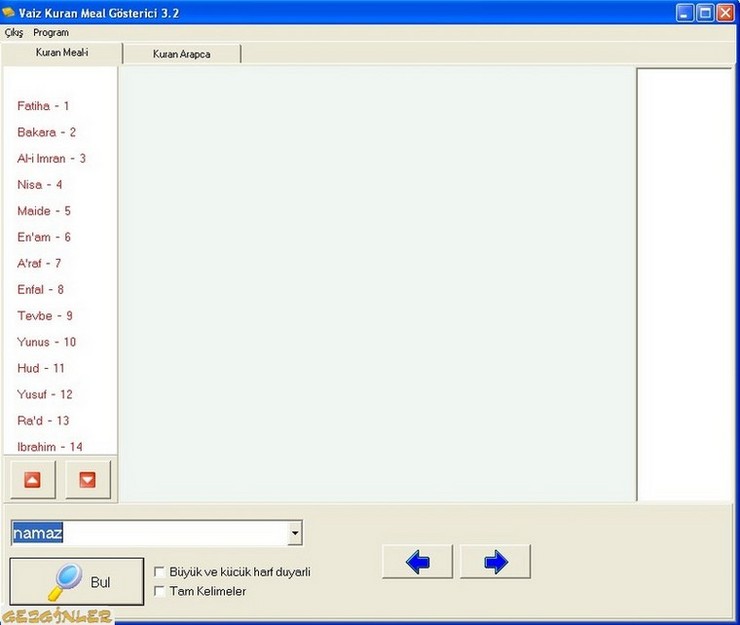Screen dimensions: 740x625
Task: Minimize the Vaiz Kuran Meal window
Action: [x=685, y=13]
